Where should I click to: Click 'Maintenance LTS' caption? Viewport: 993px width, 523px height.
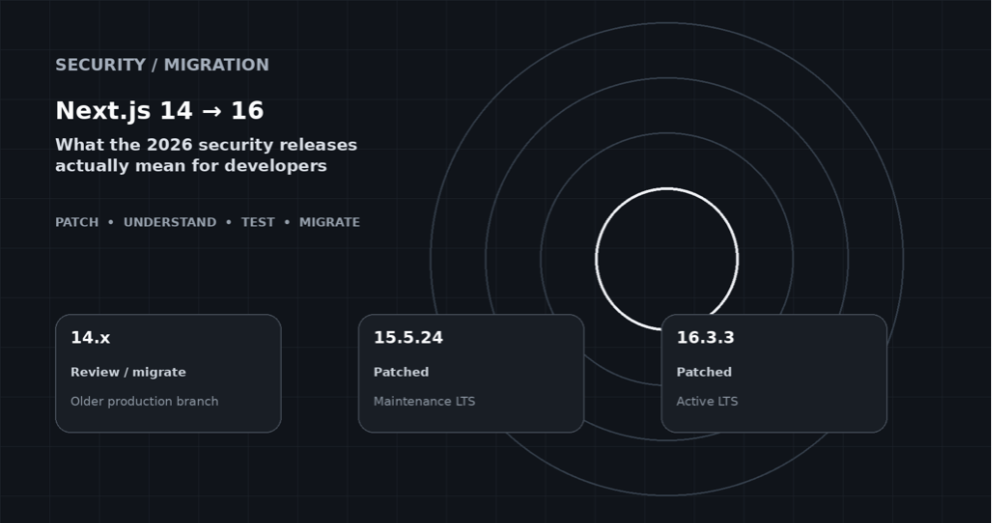tap(424, 401)
